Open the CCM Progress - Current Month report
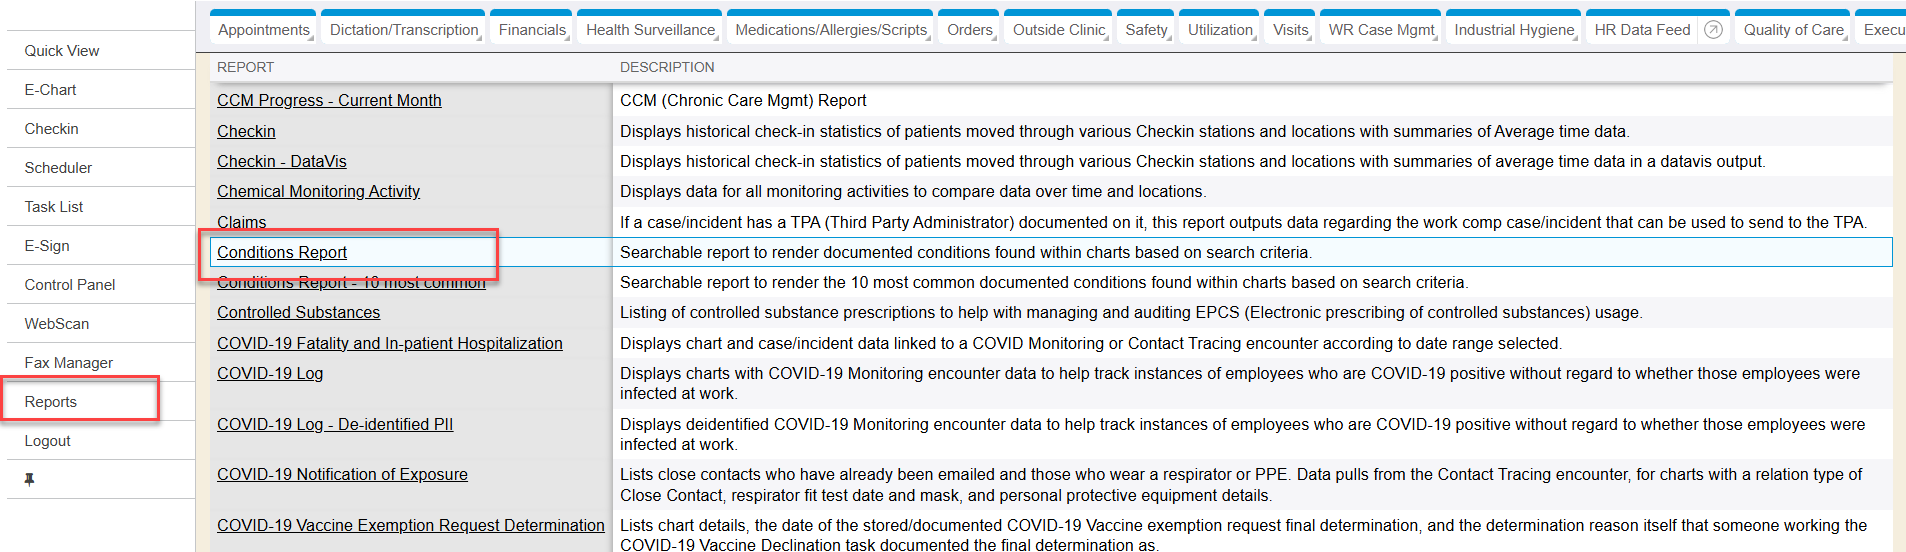1906x552 pixels. [x=329, y=101]
